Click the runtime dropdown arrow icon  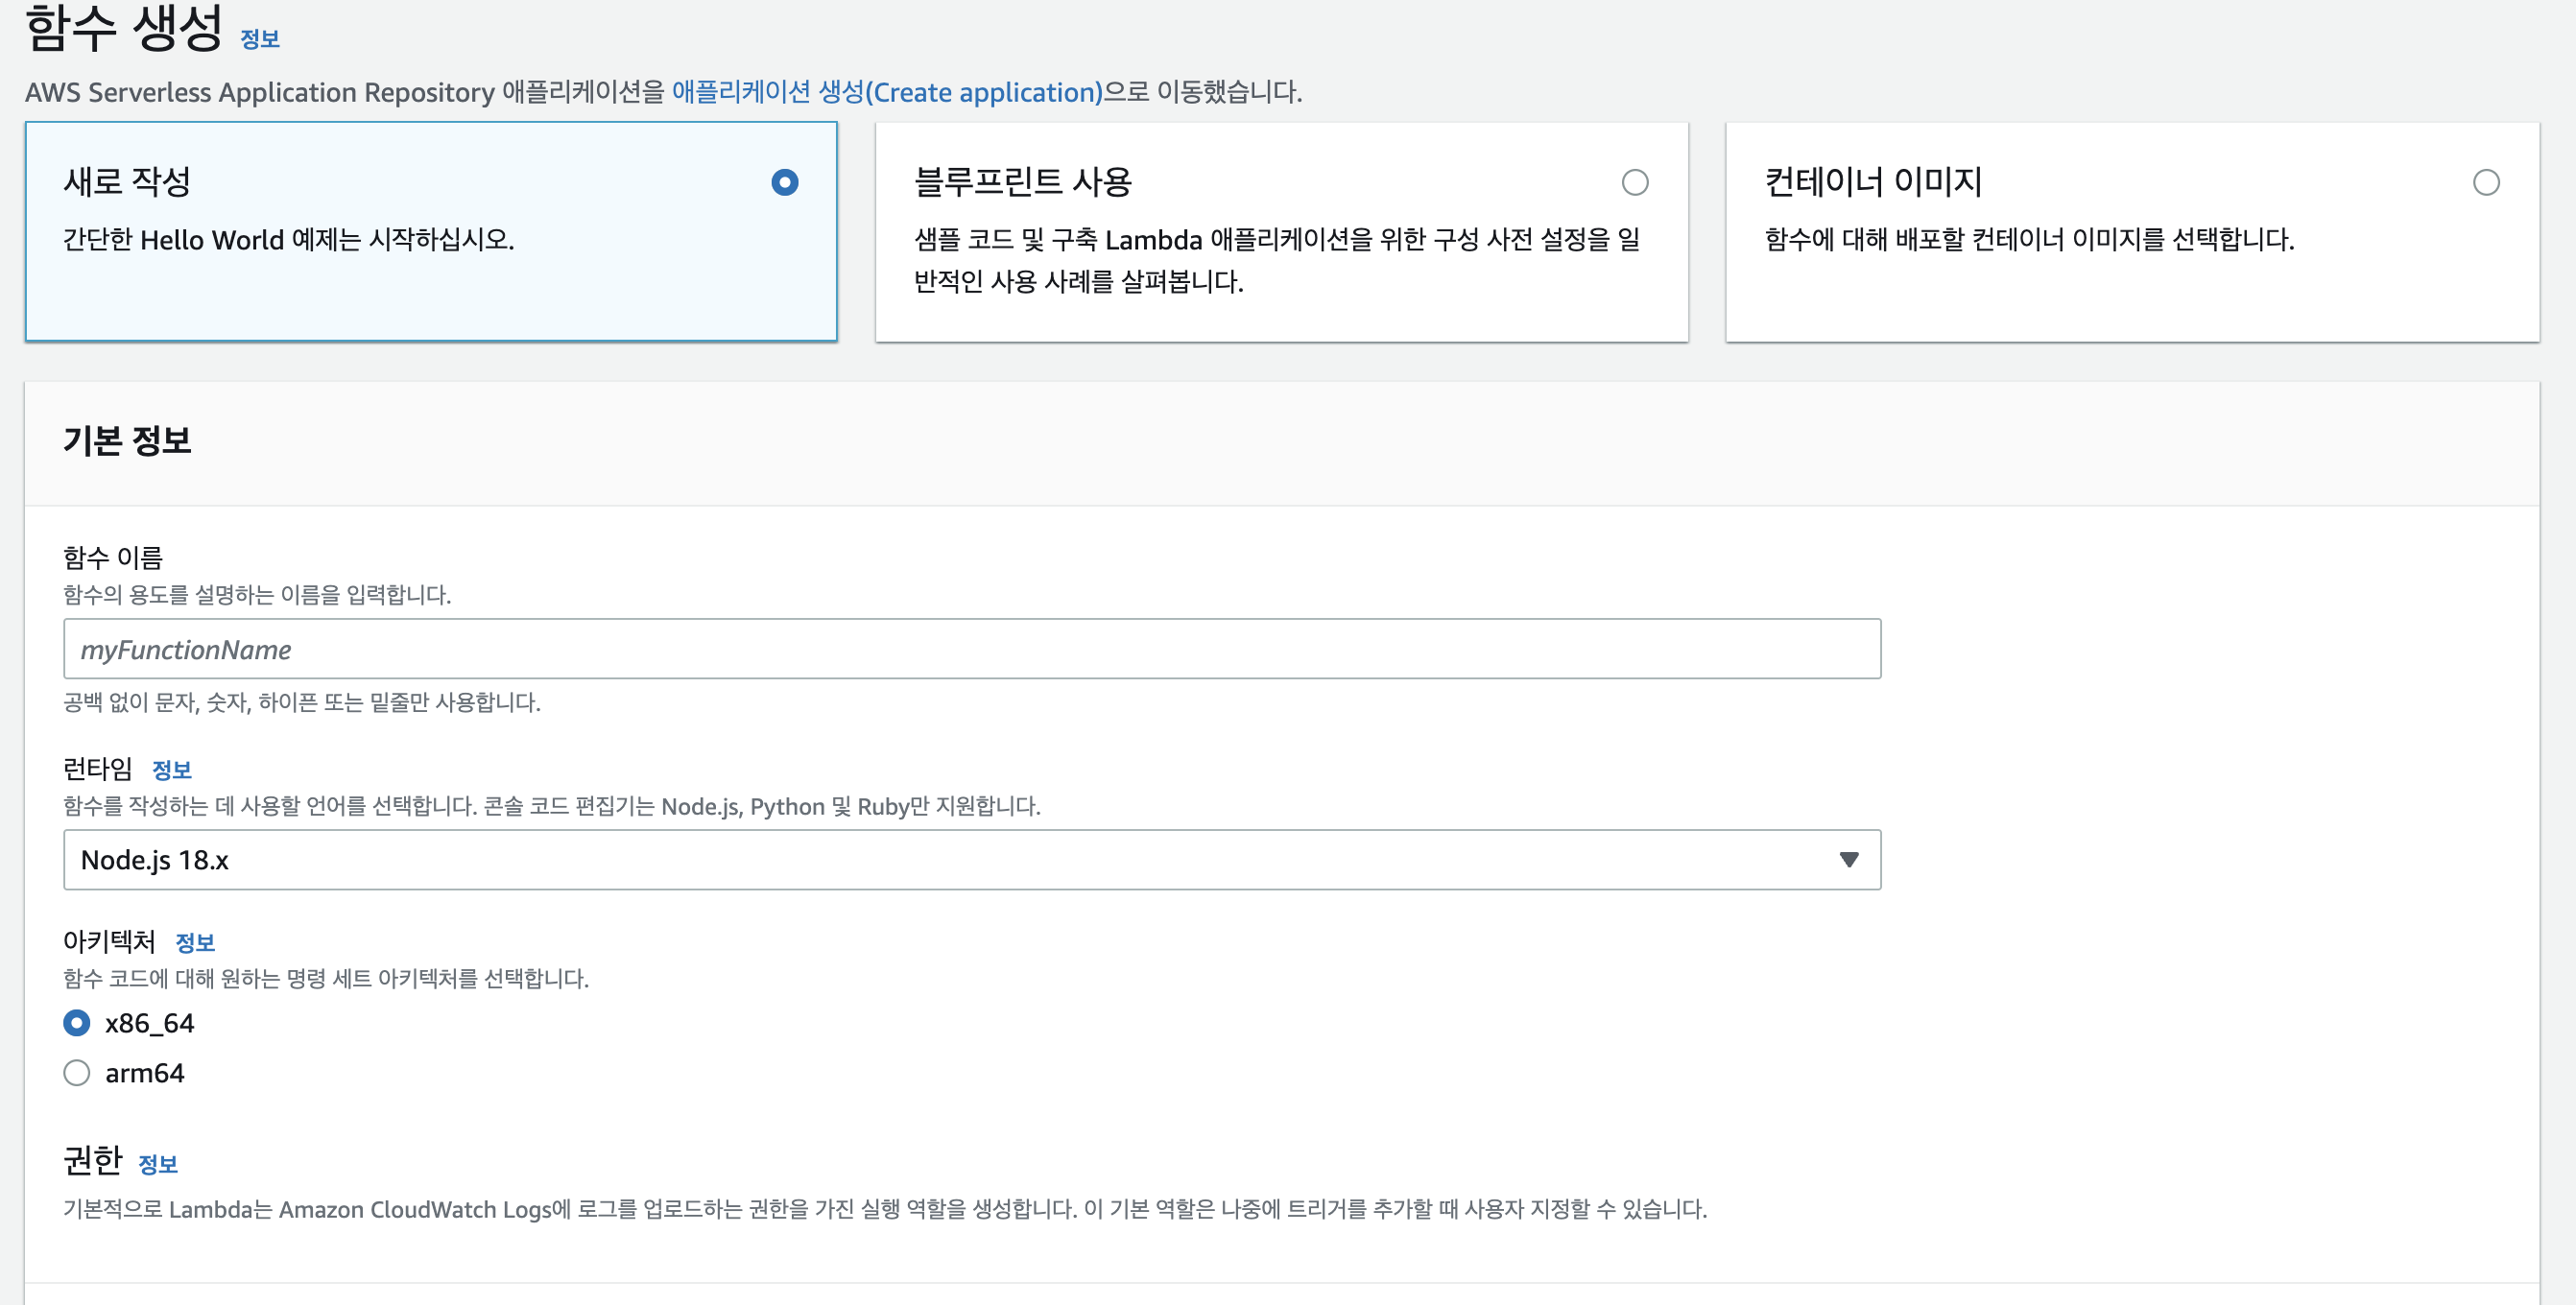click(x=1849, y=860)
